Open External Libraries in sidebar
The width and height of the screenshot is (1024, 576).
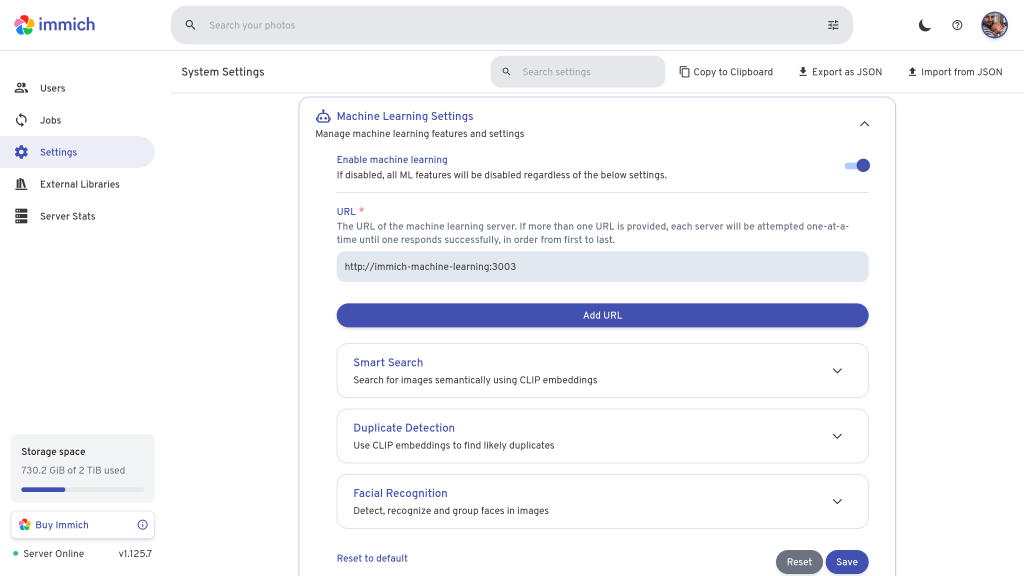(79, 184)
